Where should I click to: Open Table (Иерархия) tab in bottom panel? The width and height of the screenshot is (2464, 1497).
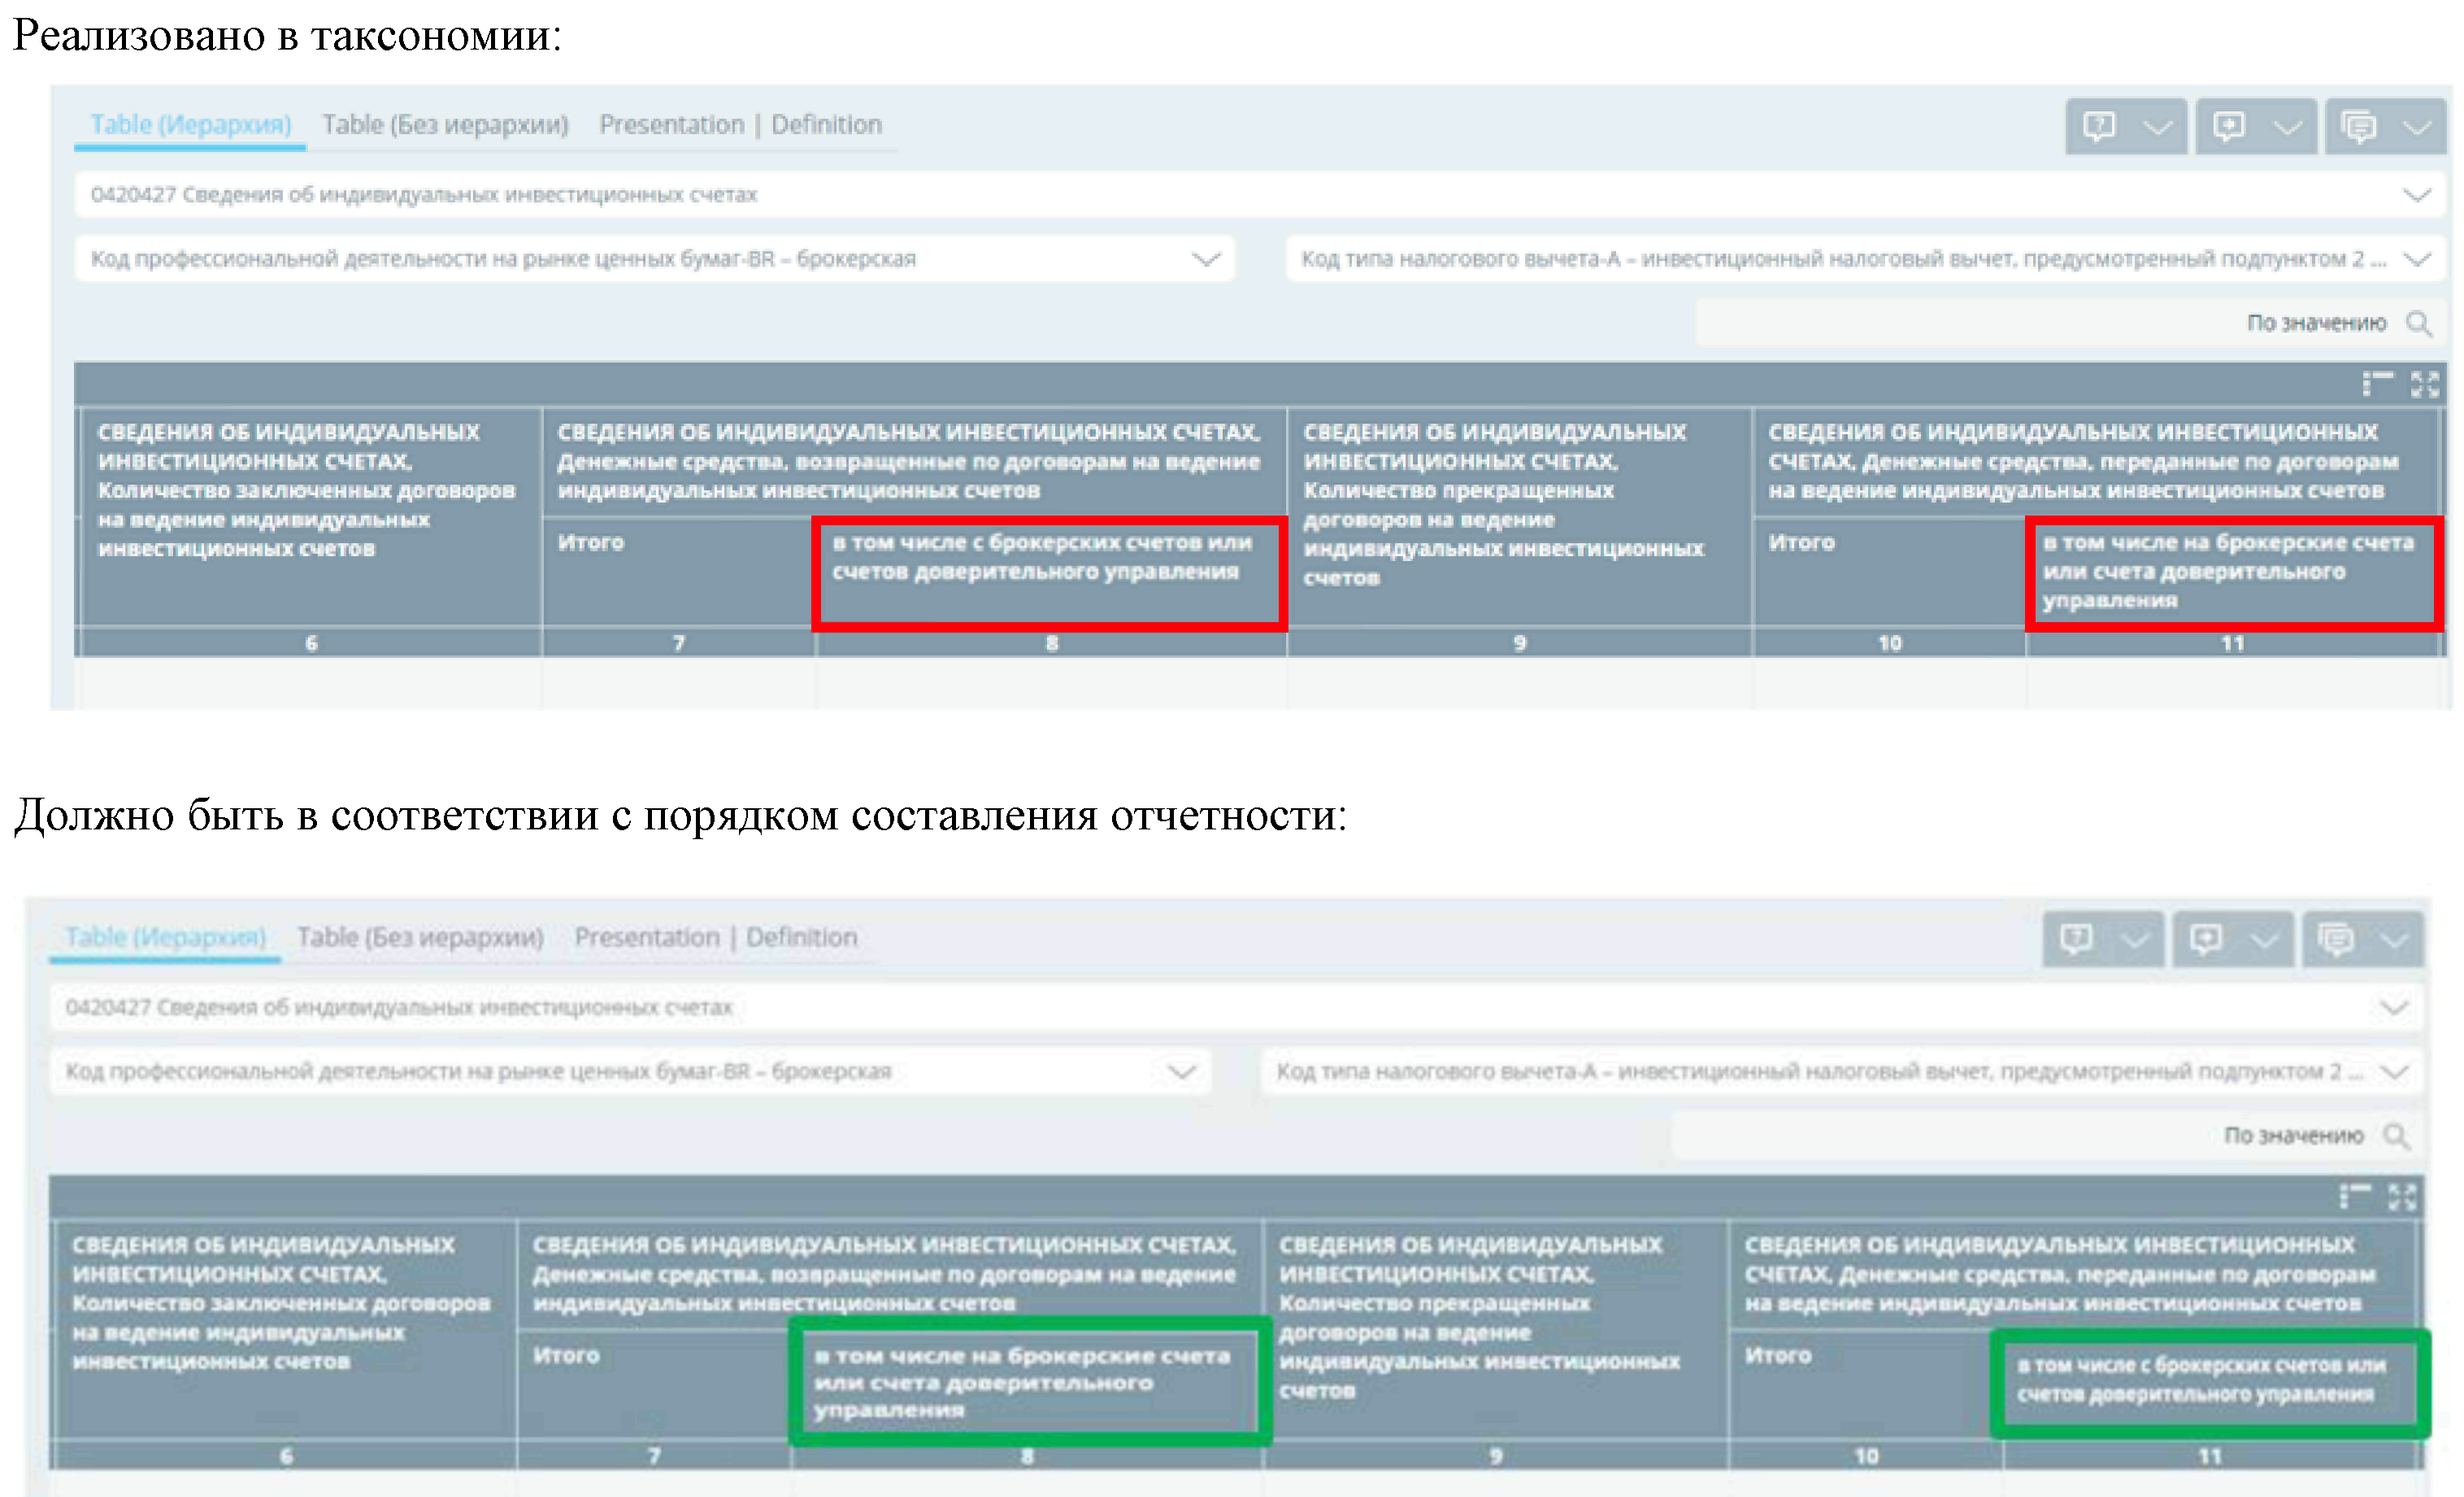(x=165, y=937)
